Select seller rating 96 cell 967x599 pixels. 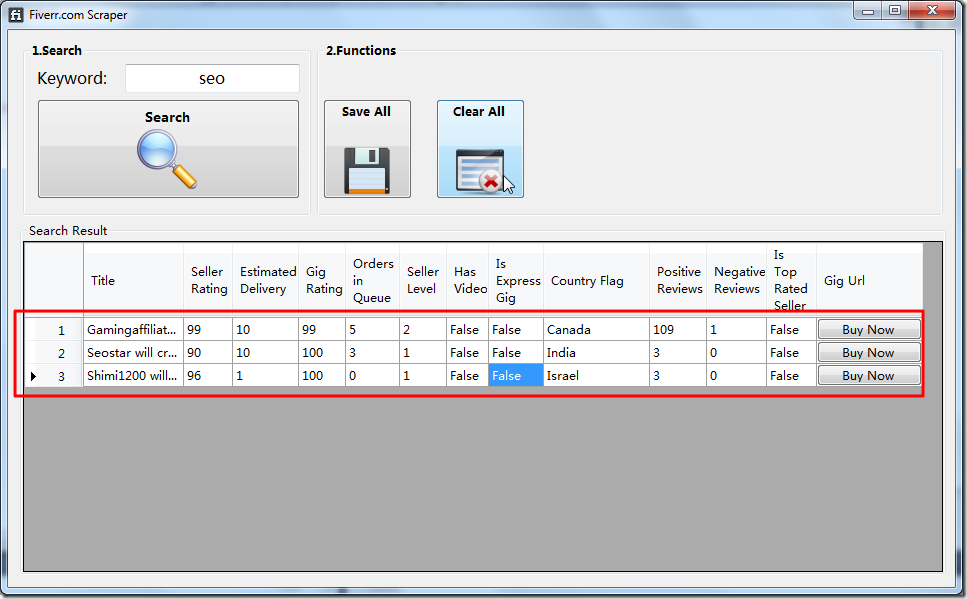(208, 375)
